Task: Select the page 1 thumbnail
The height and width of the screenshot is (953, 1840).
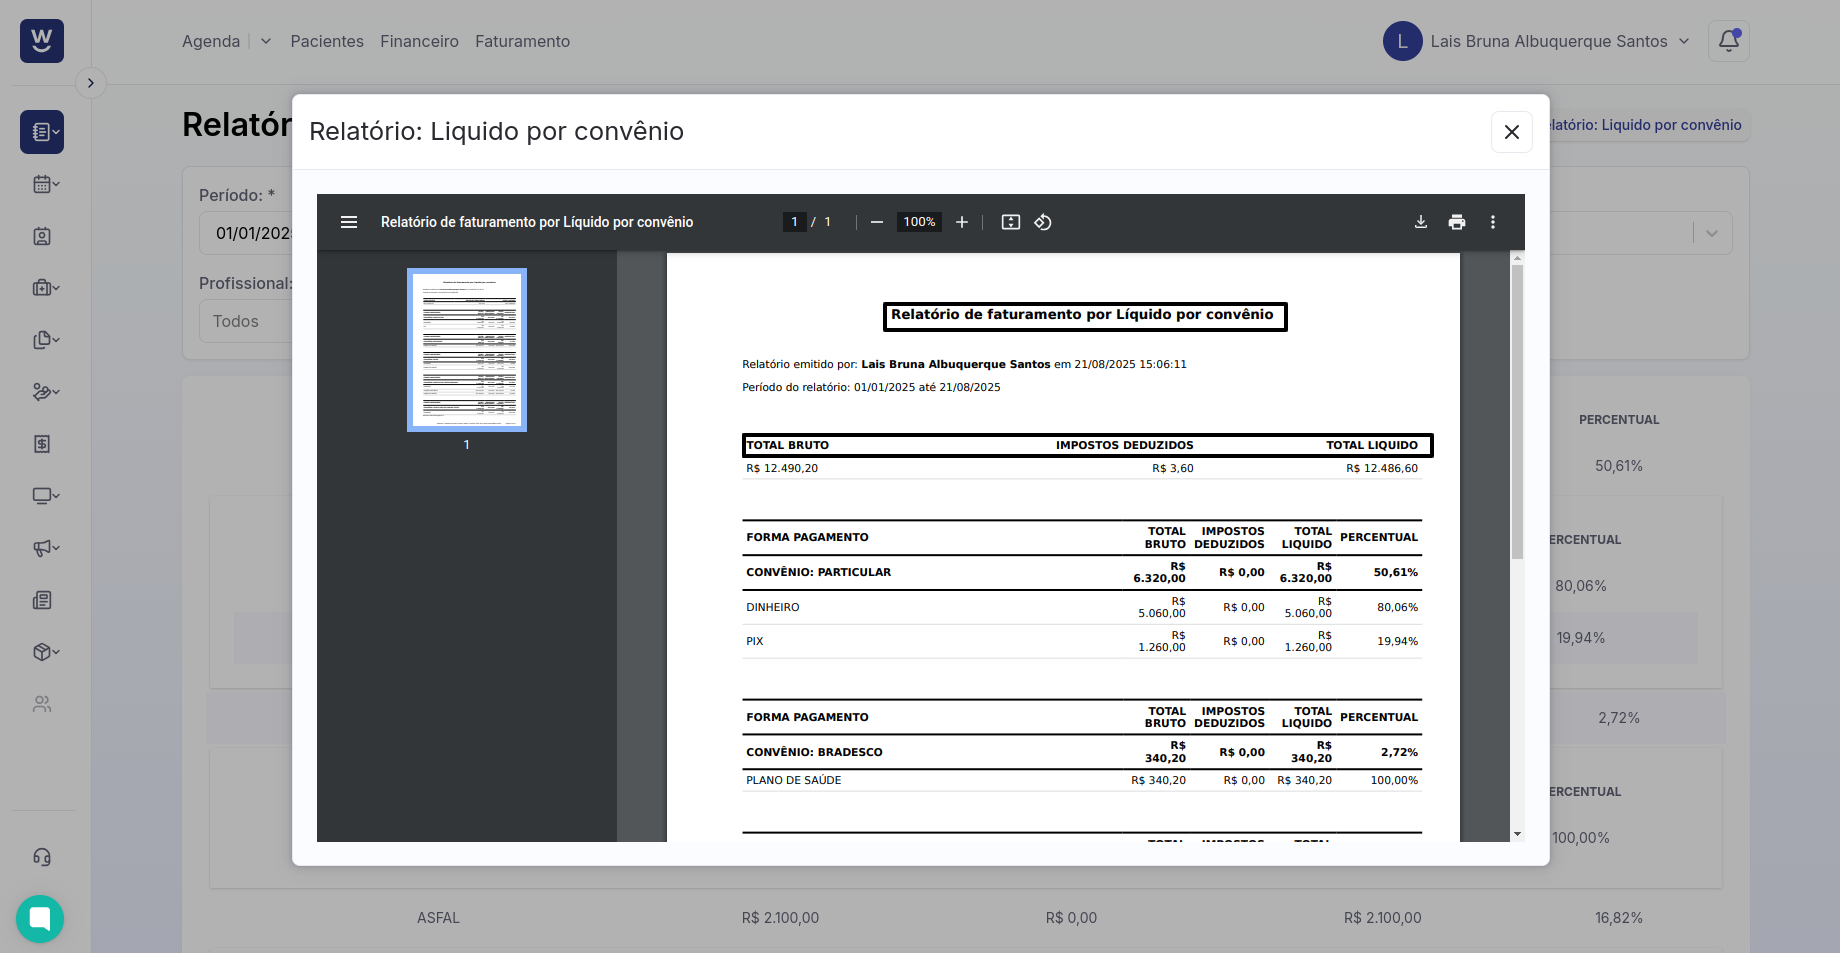Action: click(x=467, y=350)
